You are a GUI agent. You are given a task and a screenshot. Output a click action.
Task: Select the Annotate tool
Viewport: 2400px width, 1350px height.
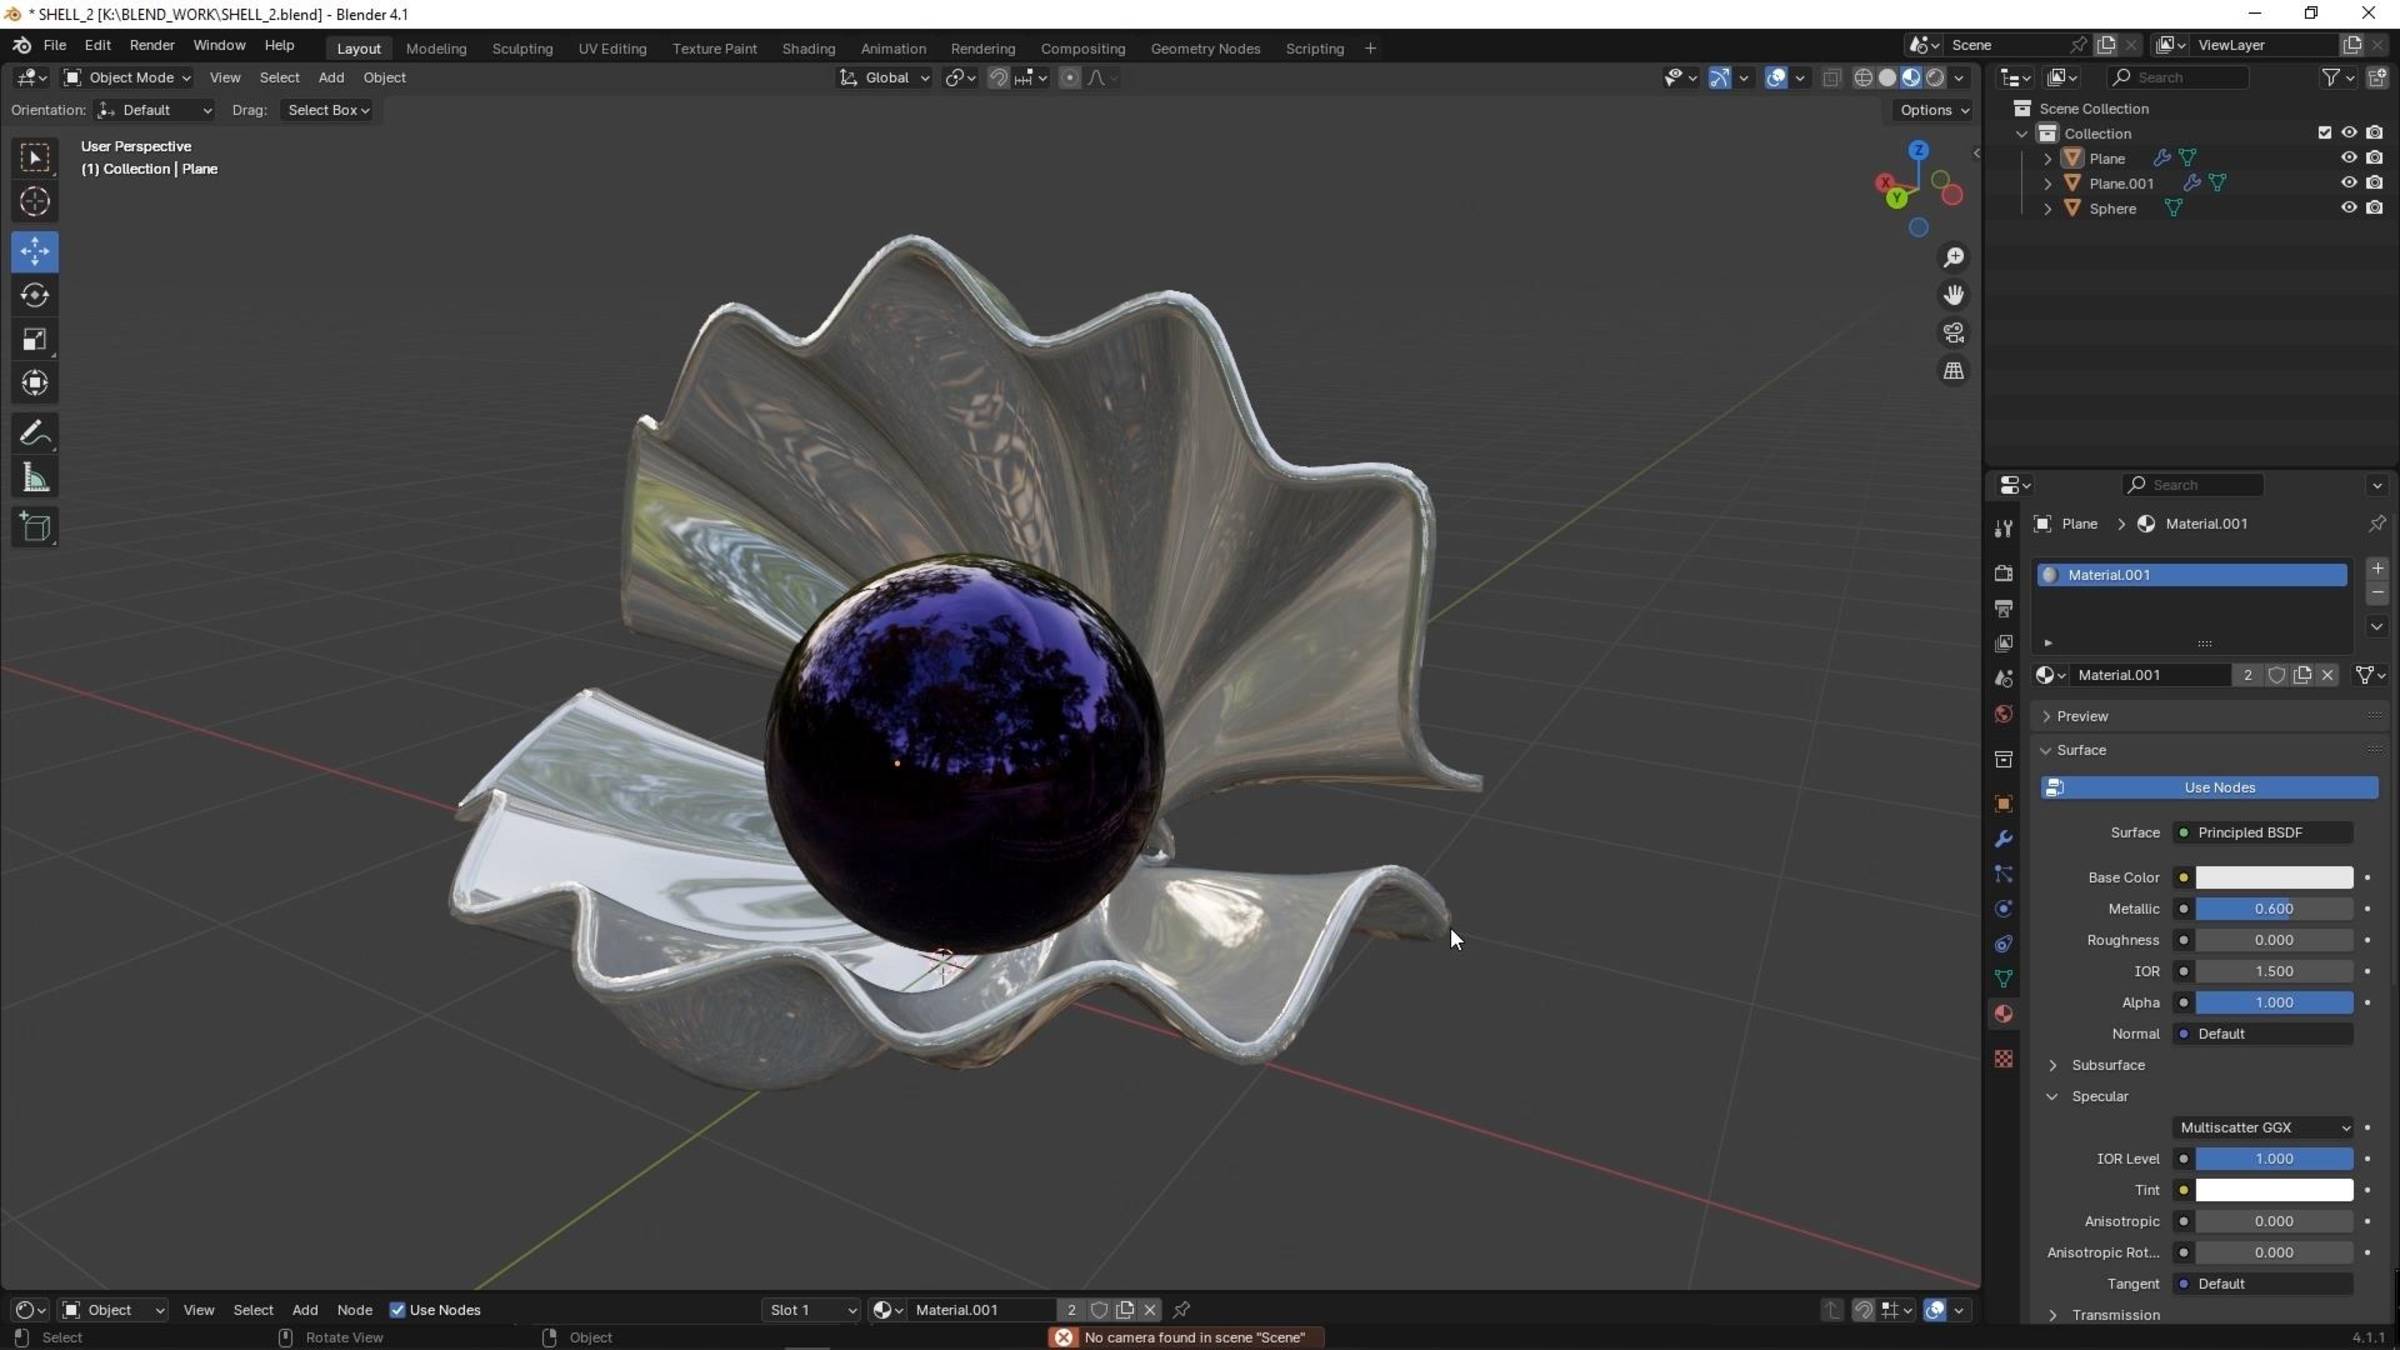(35, 431)
